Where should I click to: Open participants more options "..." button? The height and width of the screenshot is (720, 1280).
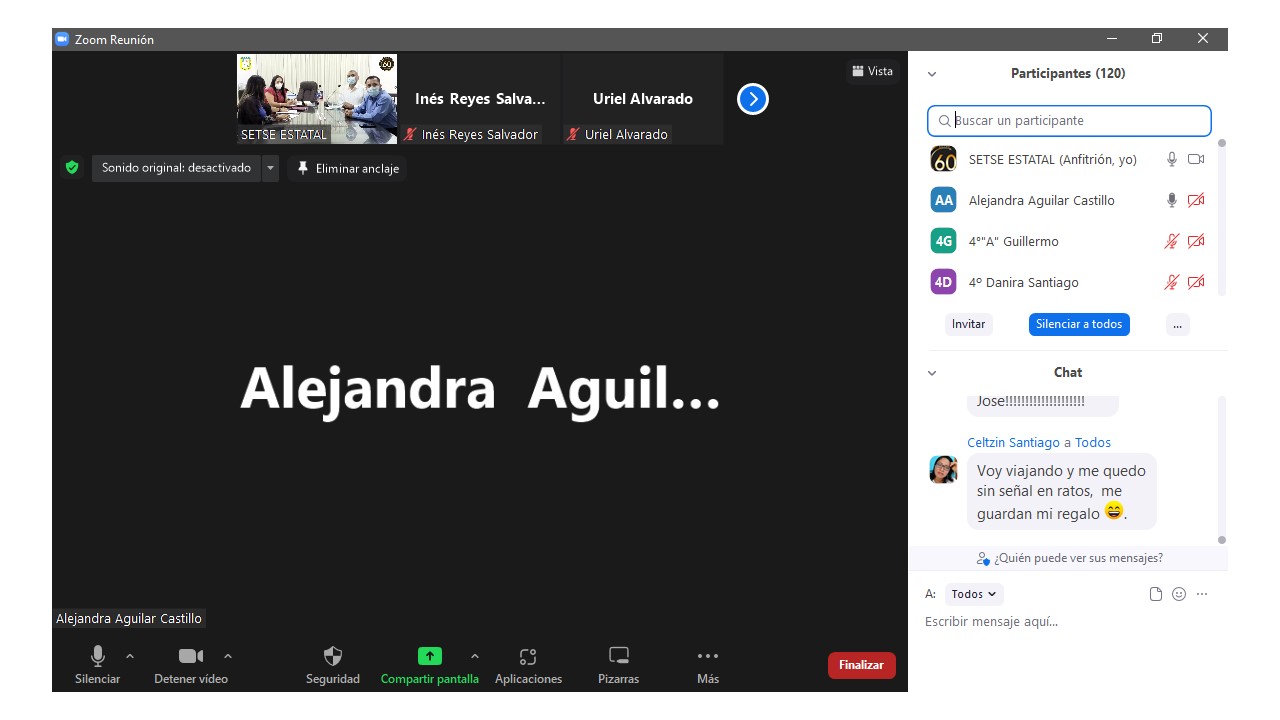pyautogui.click(x=1178, y=324)
